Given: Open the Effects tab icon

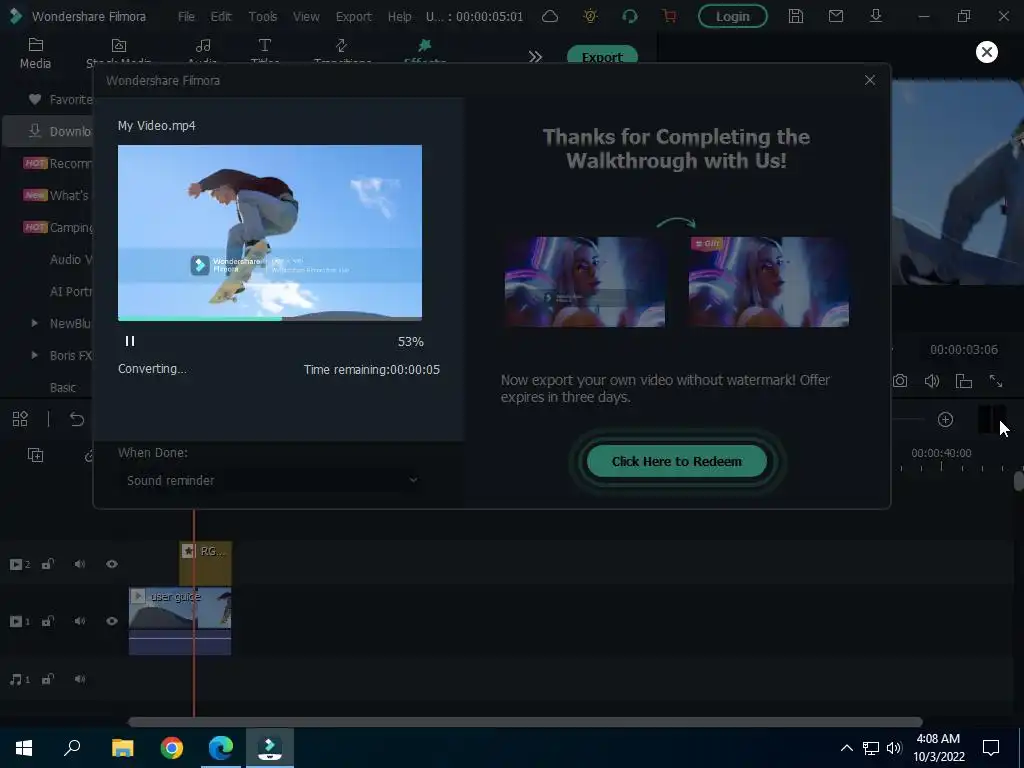Looking at the screenshot, I should tap(425, 45).
